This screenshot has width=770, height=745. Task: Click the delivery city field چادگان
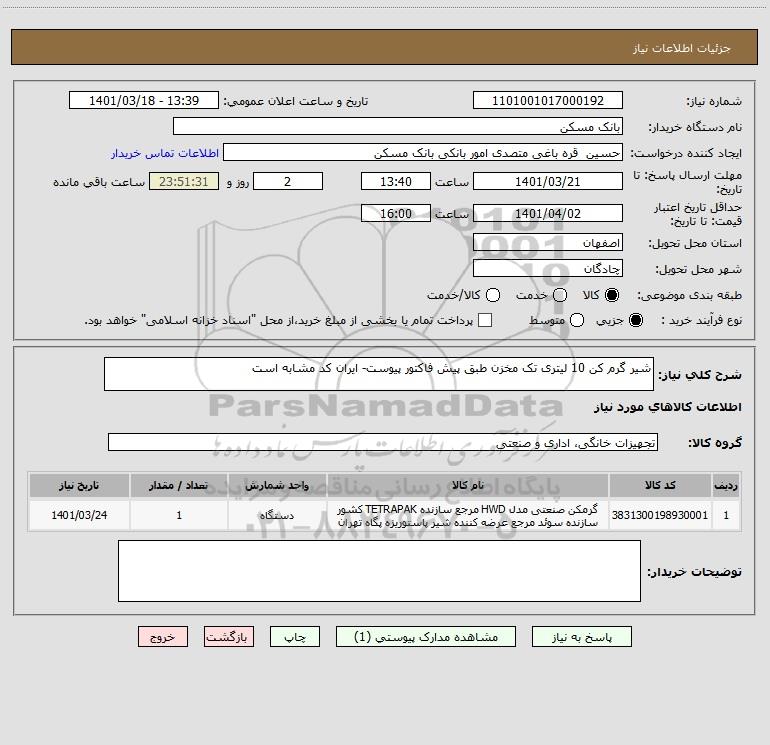548,268
